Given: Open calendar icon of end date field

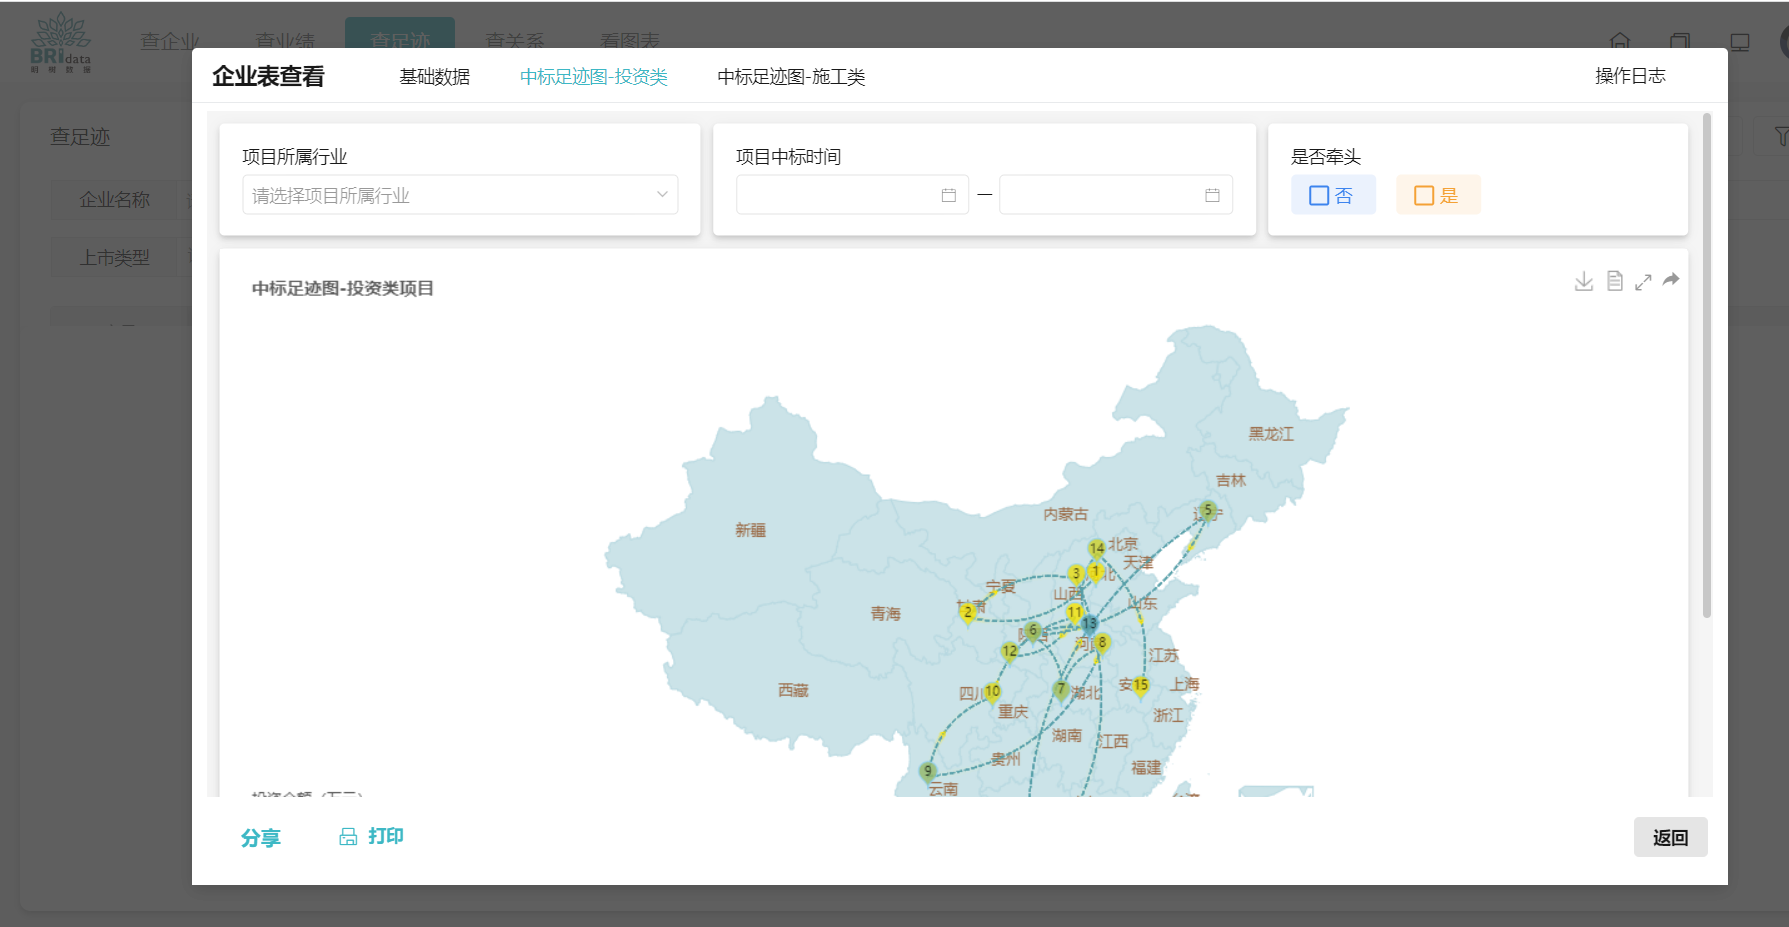Looking at the screenshot, I should pos(1212,195).
